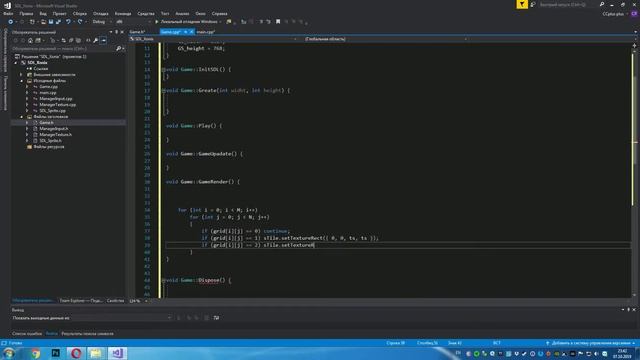Click the Visual Studio taskbar icon

118,353
